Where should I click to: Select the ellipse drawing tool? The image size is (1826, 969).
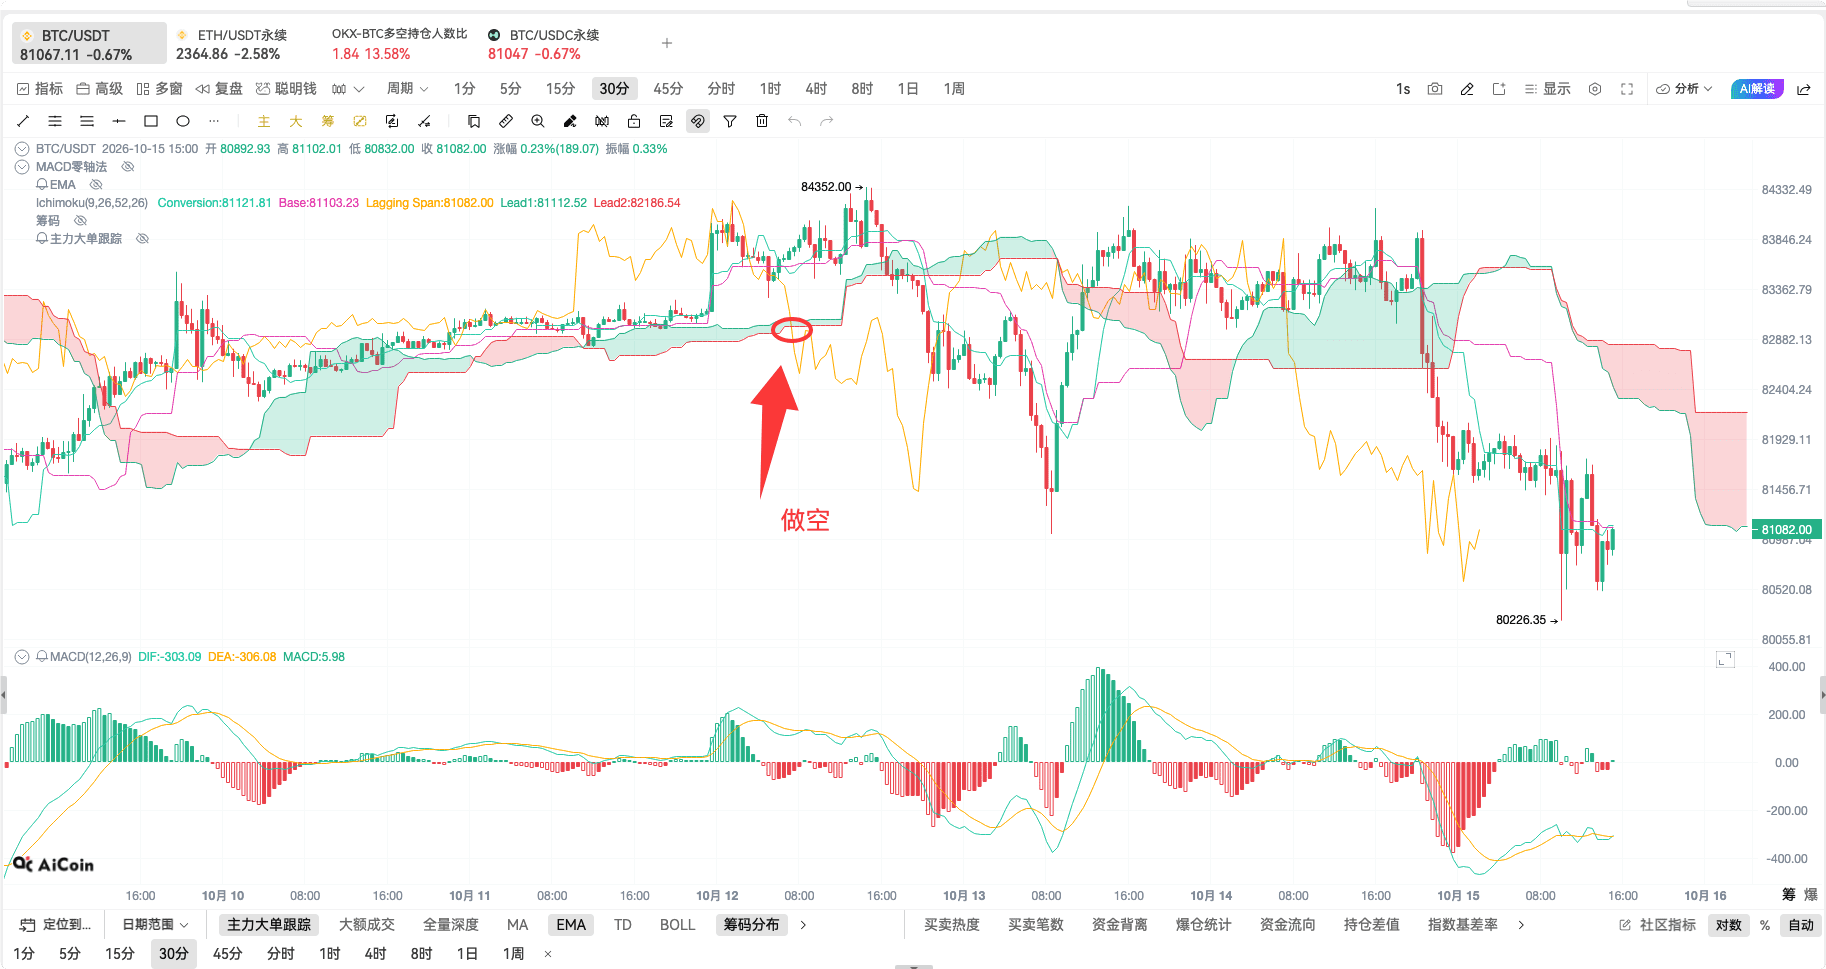tap(183, 121)
